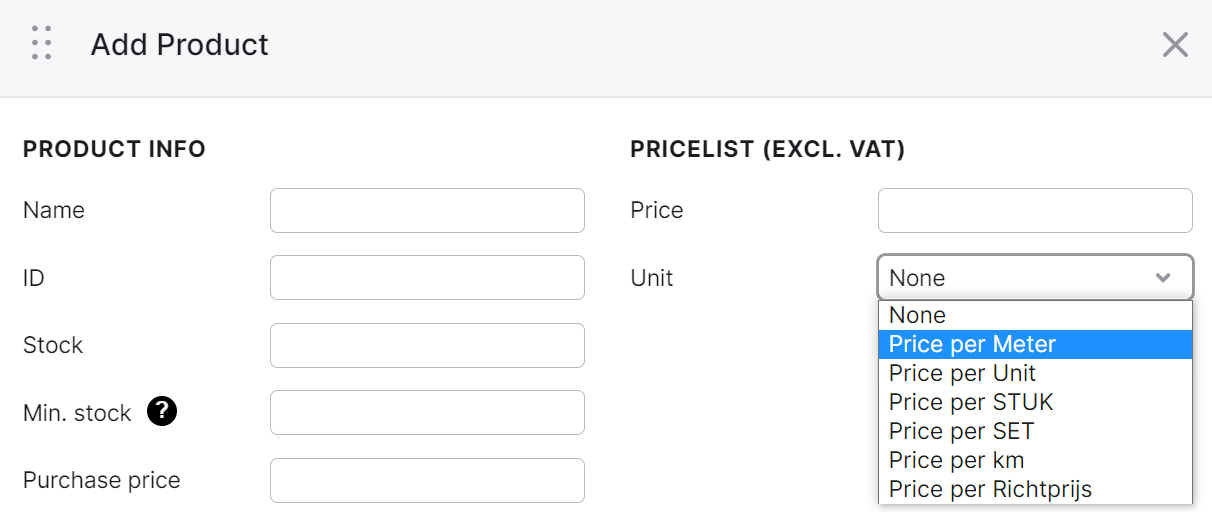1212x512 pixels.
Task: Click the Min. stock input field
Action: 427,412
